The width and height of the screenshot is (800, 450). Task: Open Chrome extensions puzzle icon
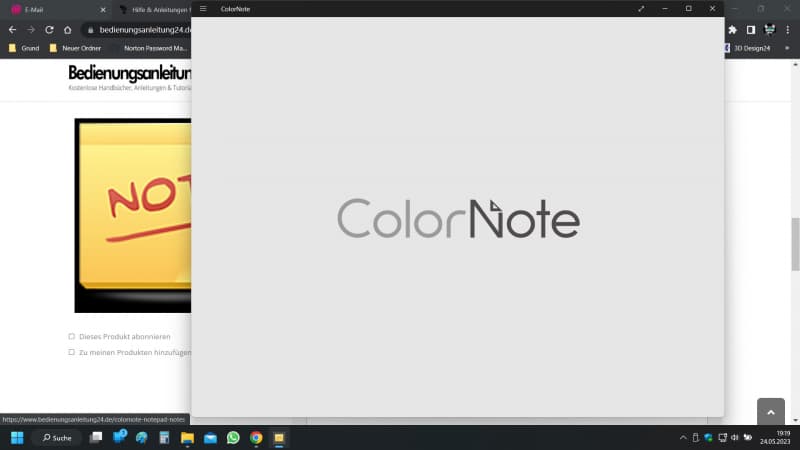[733, 30]
